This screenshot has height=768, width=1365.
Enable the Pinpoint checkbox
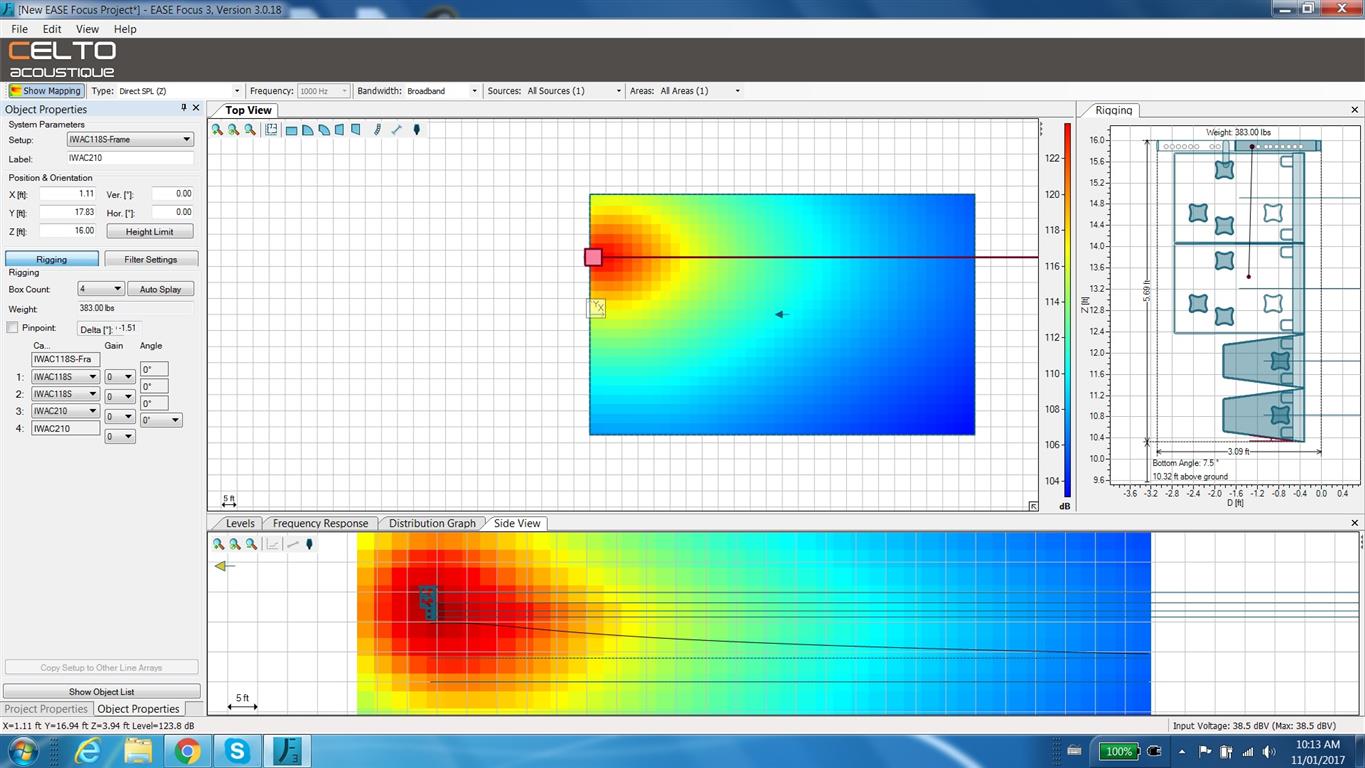[12, 328]
